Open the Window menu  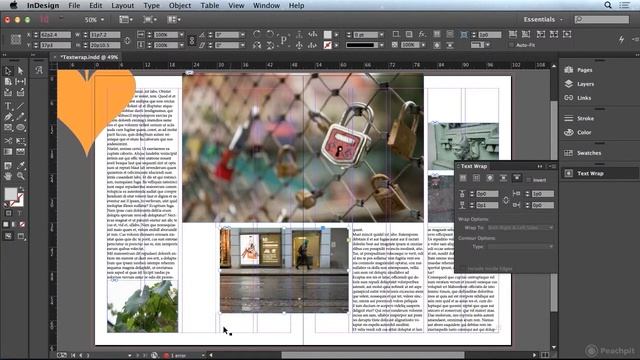[x=266, y=5]
